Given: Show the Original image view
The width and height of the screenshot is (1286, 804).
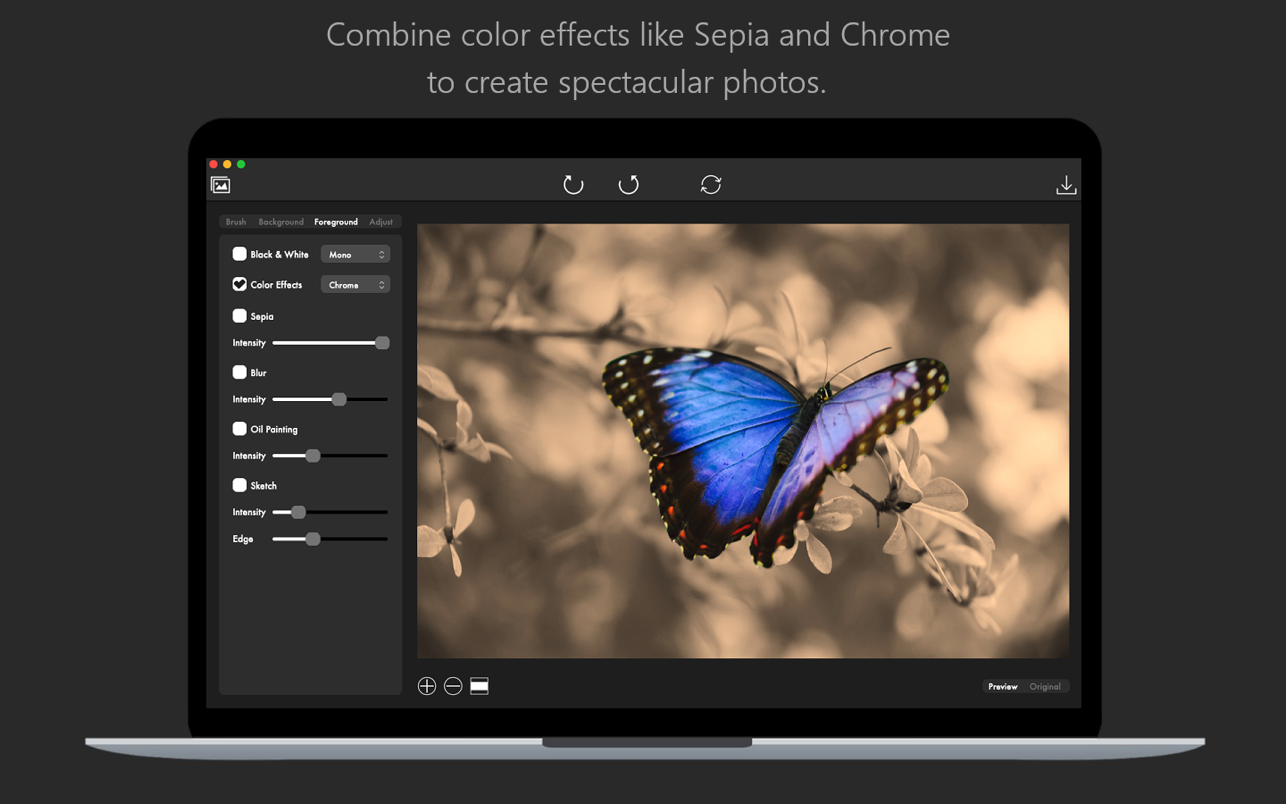Looking at the screenshot, I should [x=1045, y=687].
